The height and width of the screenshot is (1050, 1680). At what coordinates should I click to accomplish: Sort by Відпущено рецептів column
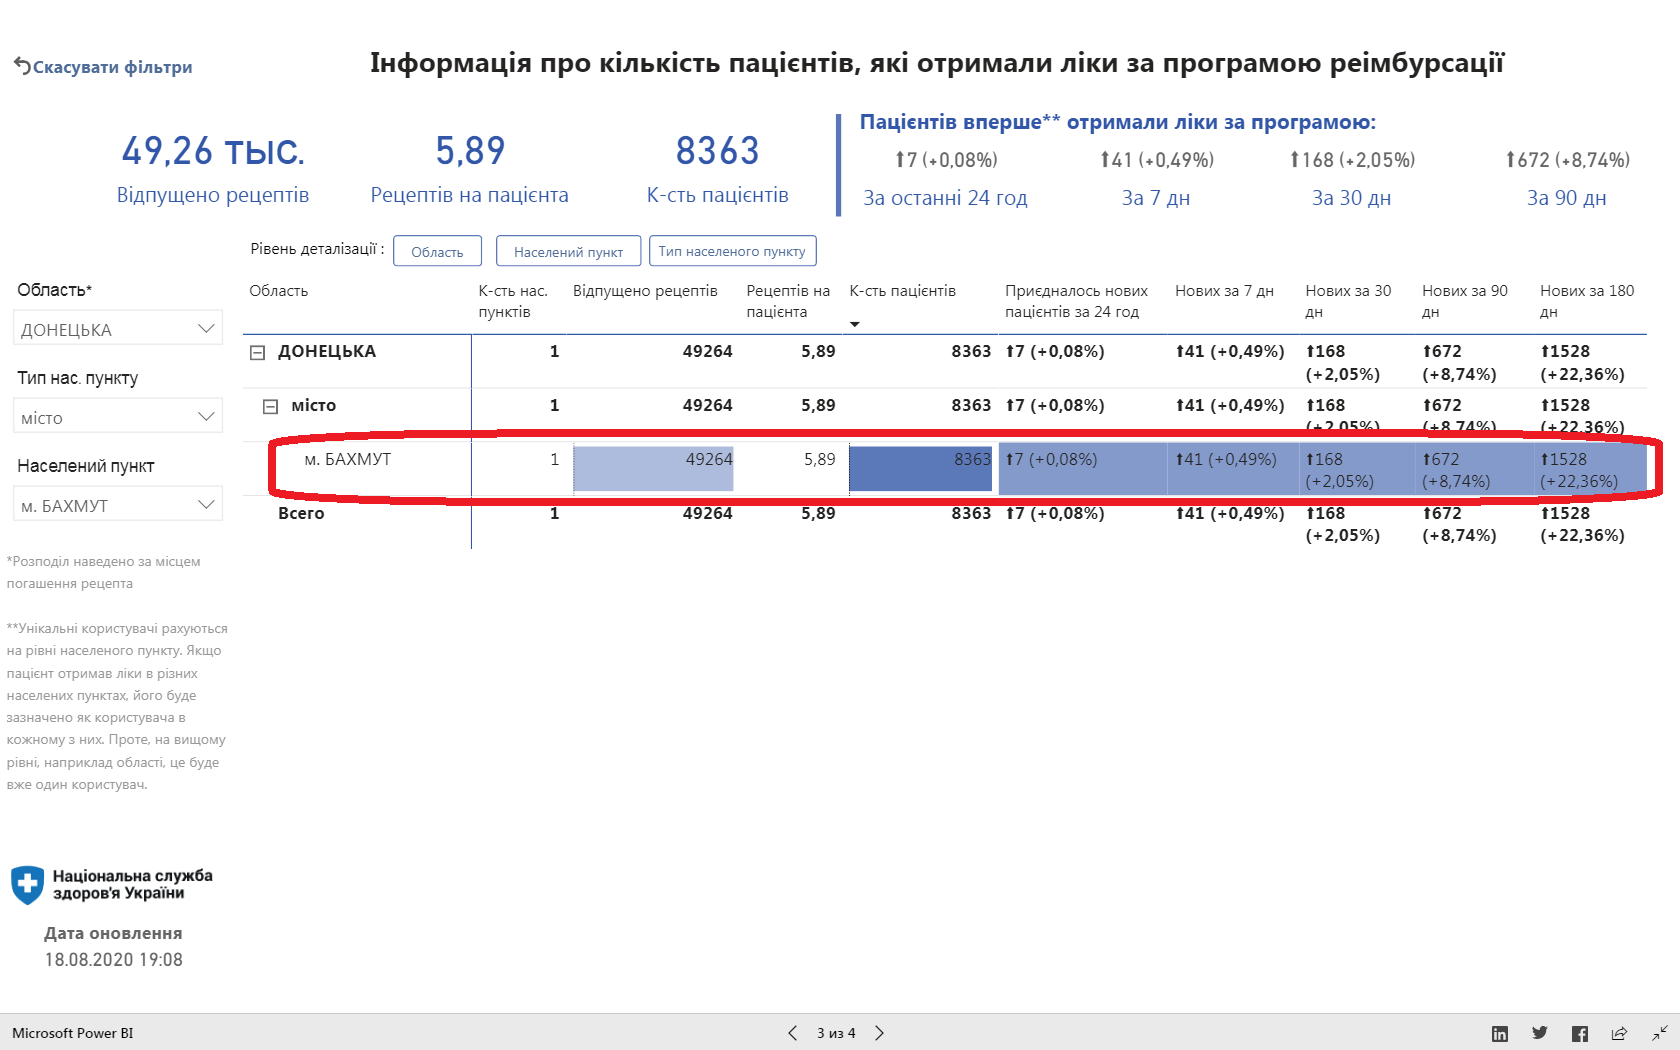click(x=645, y=291)
